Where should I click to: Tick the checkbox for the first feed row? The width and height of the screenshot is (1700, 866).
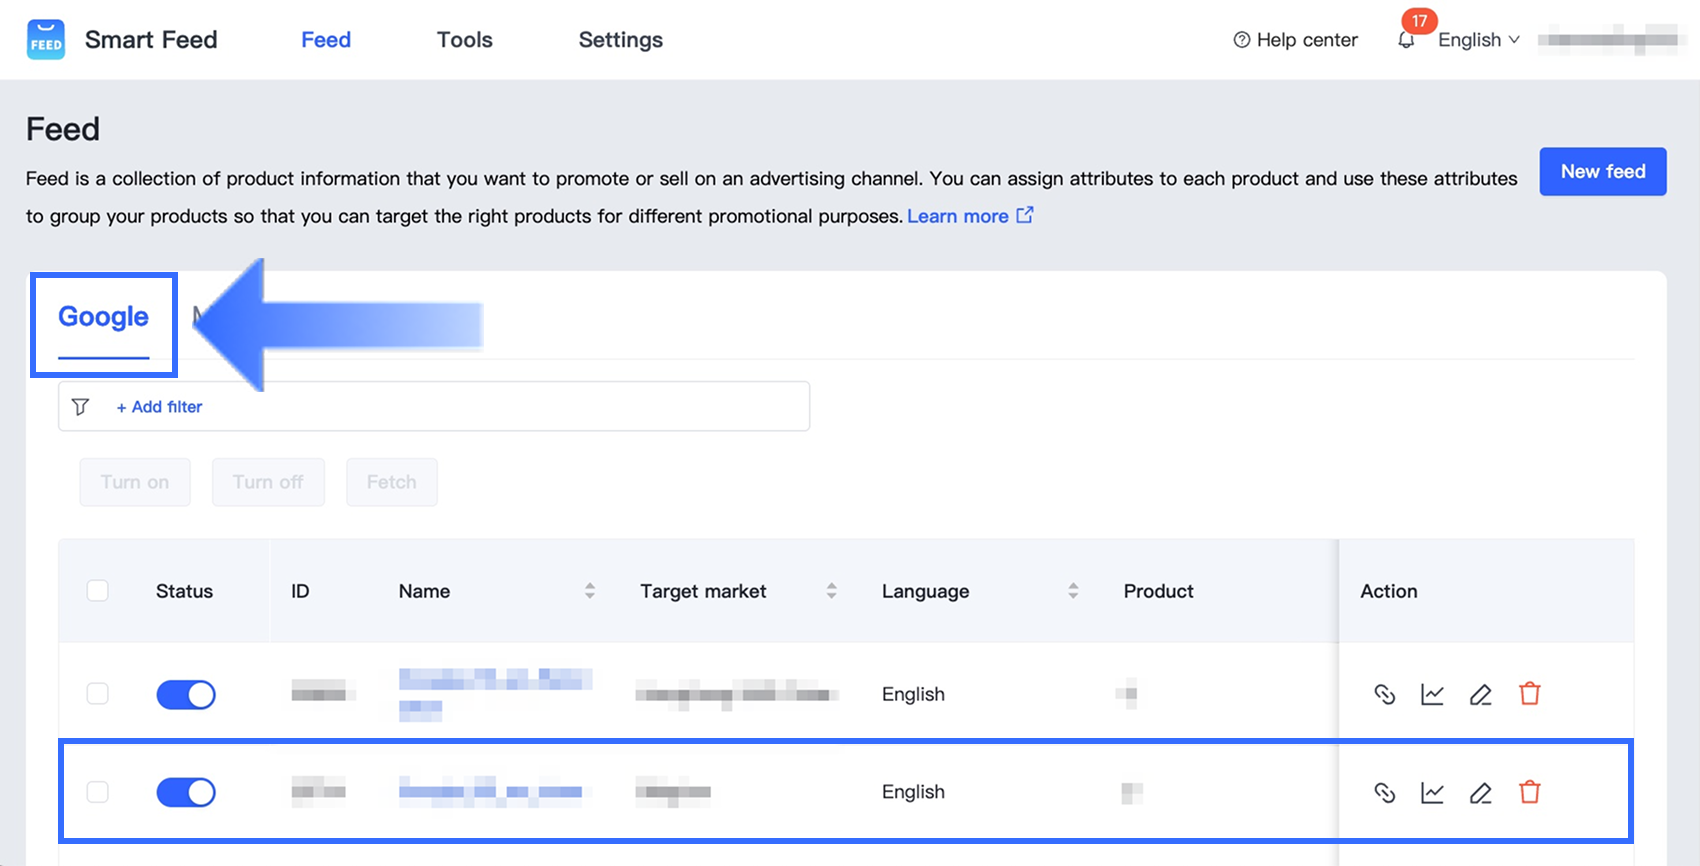[x=98, y=694]
